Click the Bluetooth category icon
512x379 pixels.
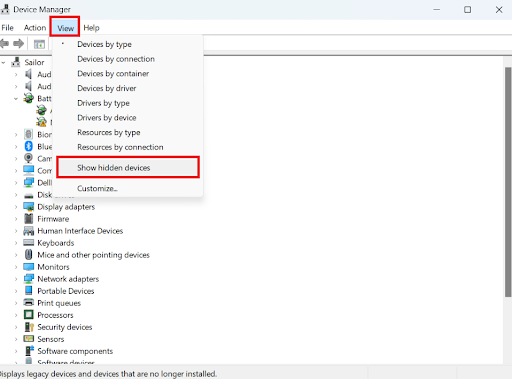click(29, 146)
